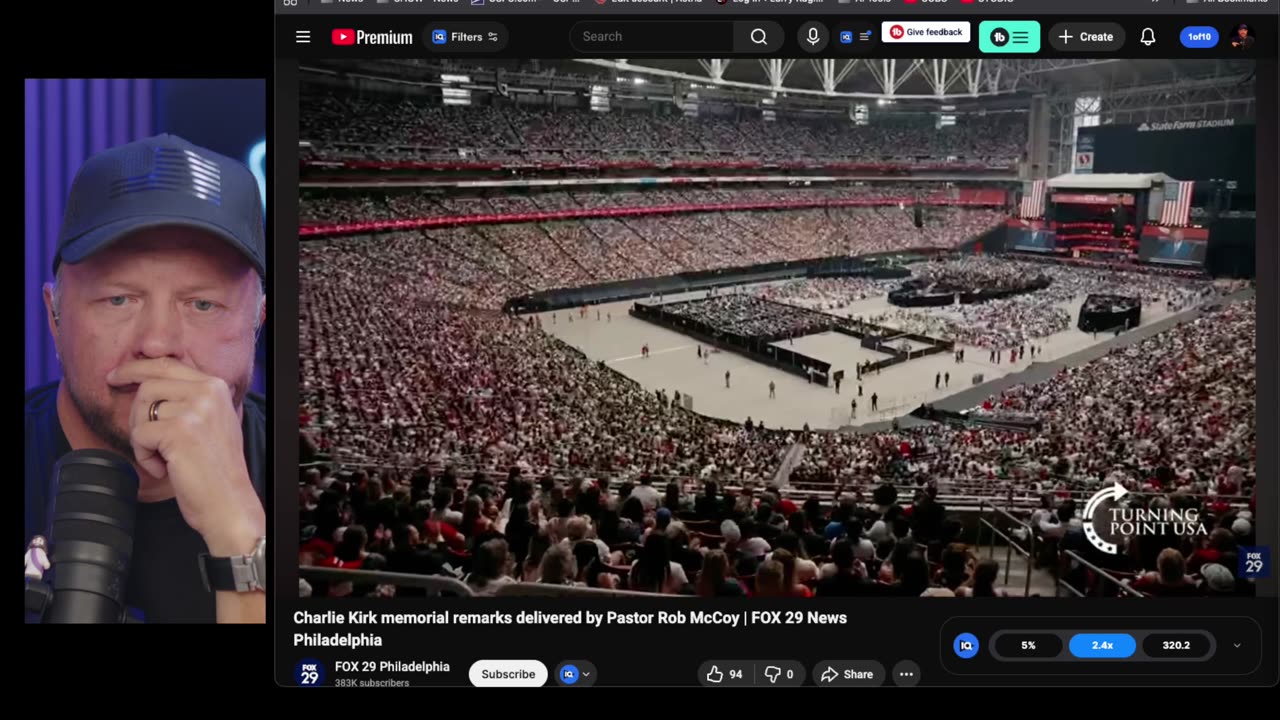The height and width of the screenshot is (720, 1280).
Task: Click the Create button
Action: [1086, 37]
